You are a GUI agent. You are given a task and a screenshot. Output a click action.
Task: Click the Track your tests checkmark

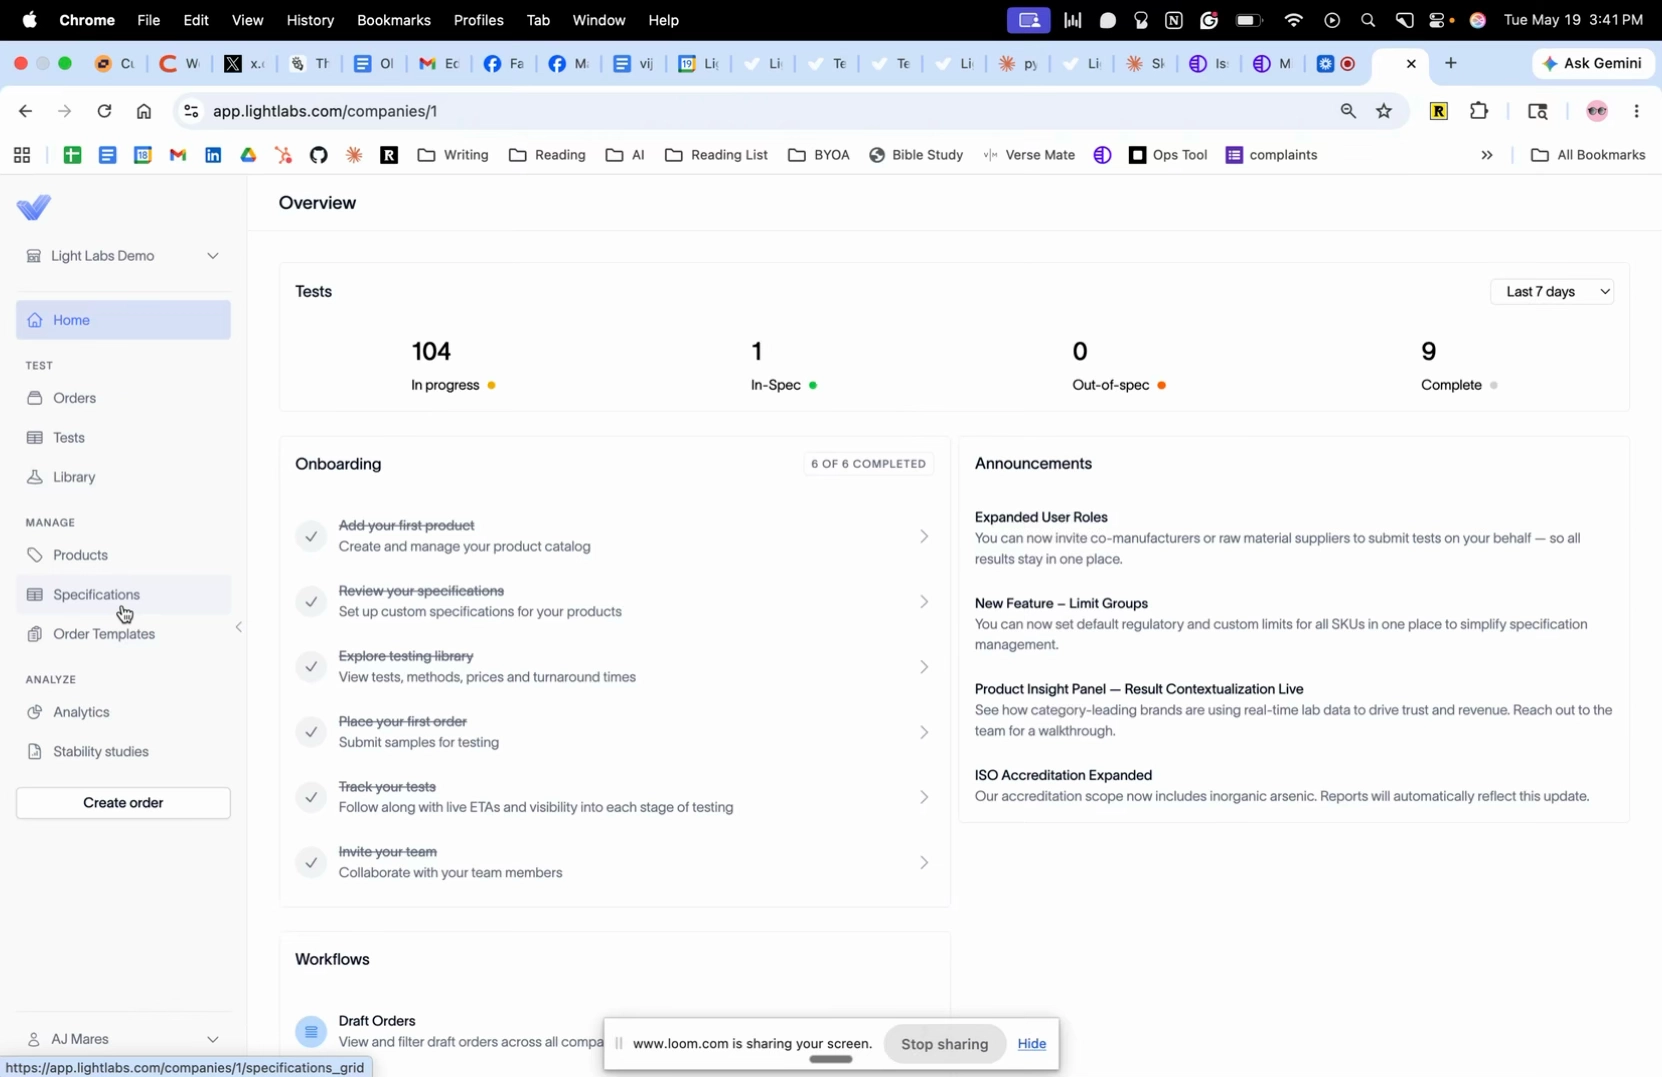[311, 797]
